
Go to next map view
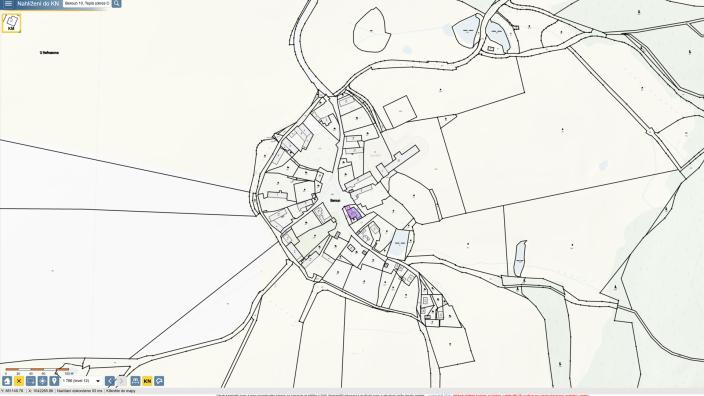(x=122, y=381)
